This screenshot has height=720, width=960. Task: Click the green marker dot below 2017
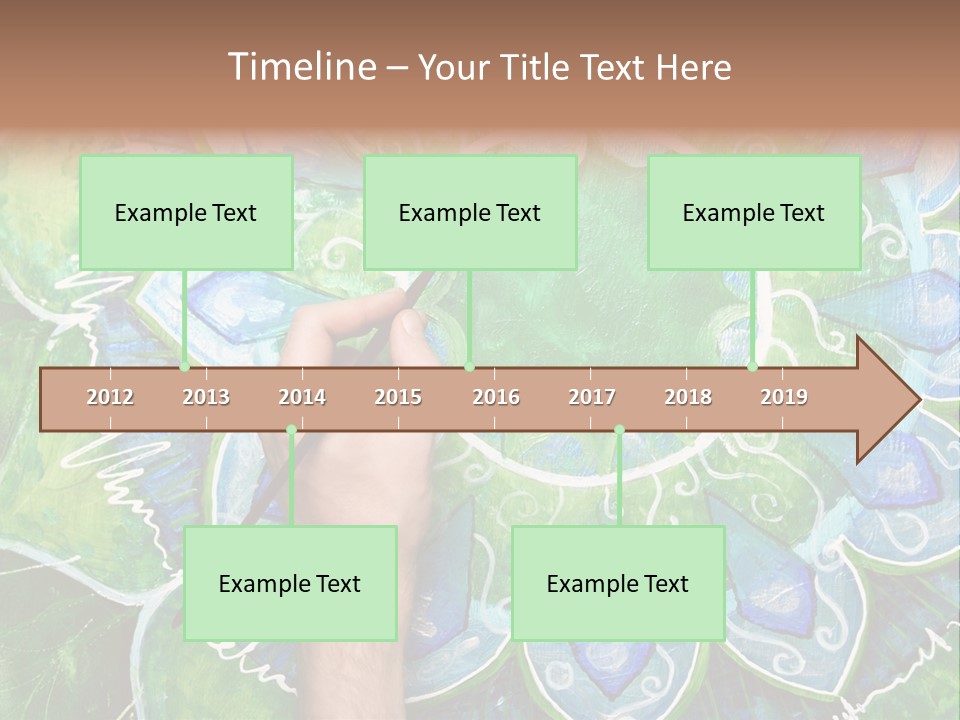pos(619,430)
